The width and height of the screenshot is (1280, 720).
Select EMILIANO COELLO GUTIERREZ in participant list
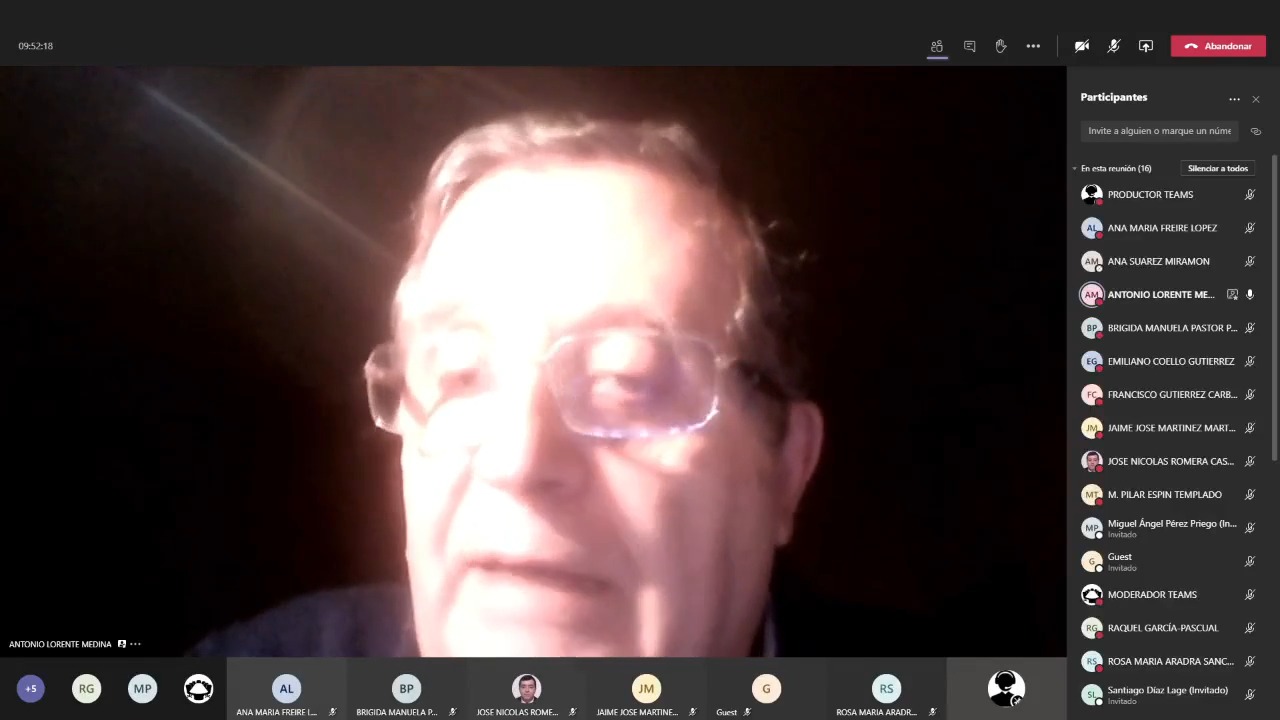pos(1170,361)
